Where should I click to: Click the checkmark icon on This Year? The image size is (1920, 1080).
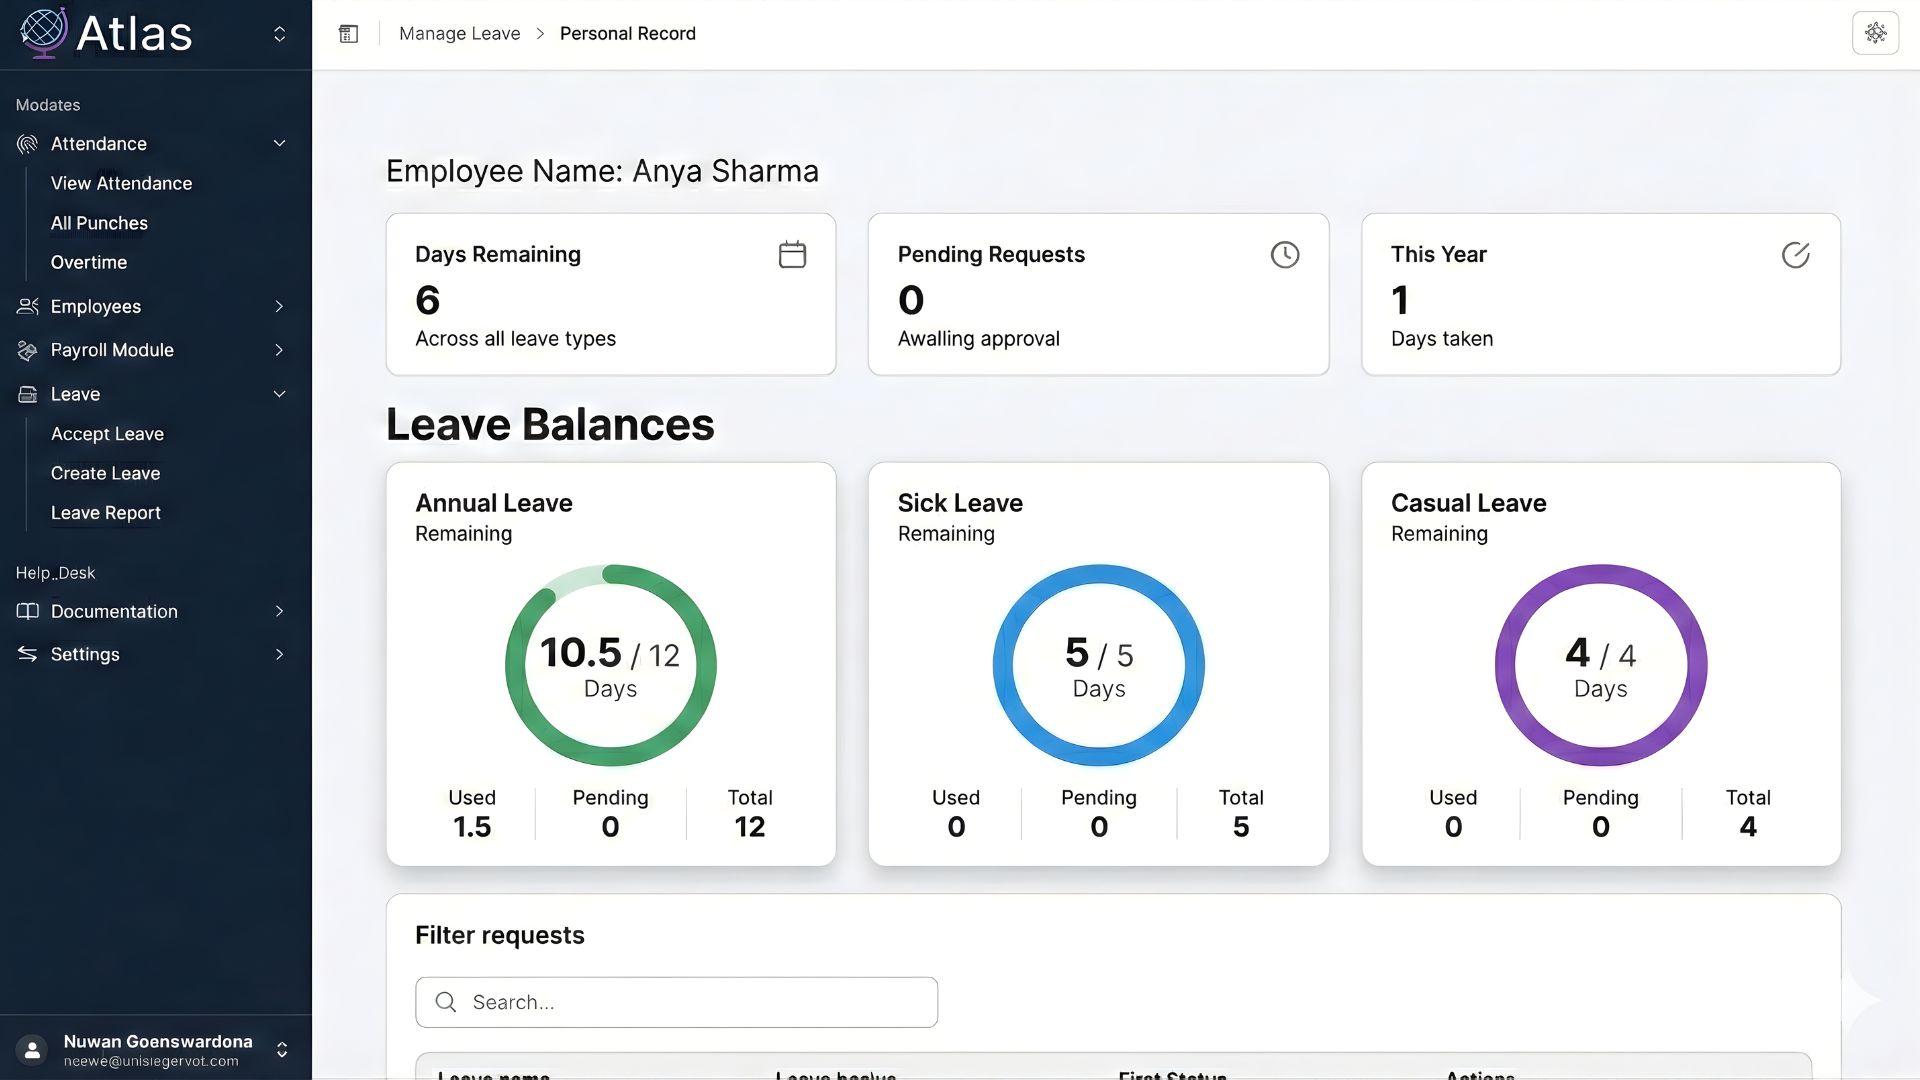(1795, 255)
